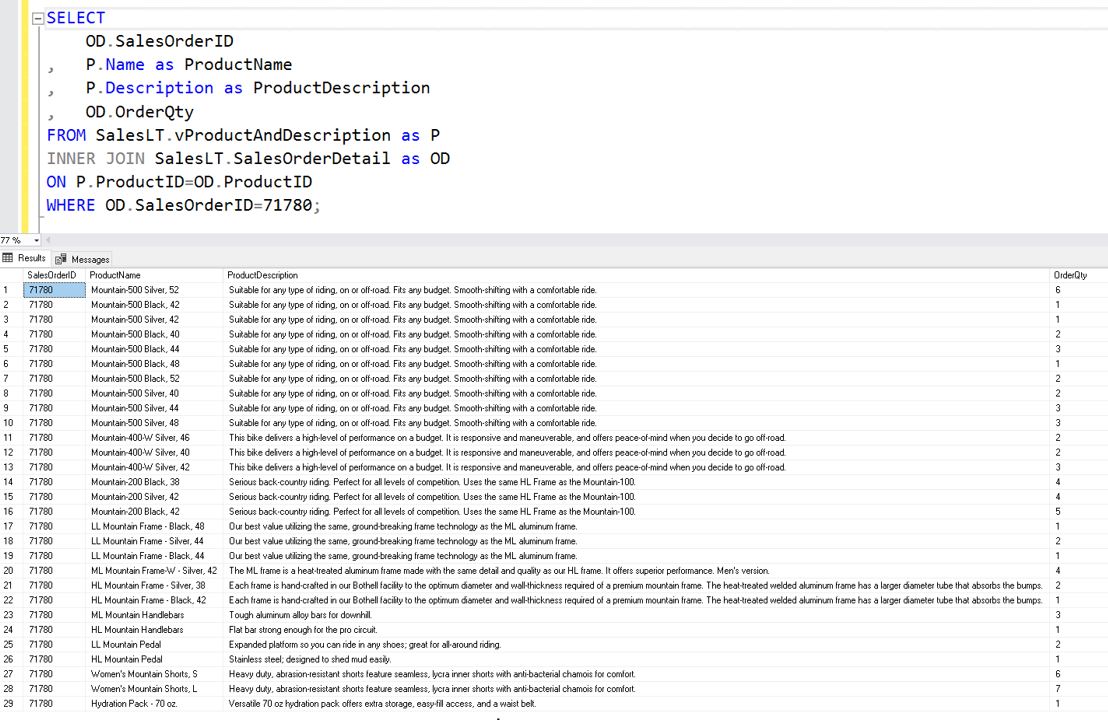This screenshot has height=720, width=1108.
Task: Click the editor's horizontal scroll left arrow
Action: (x=48, y=240)
